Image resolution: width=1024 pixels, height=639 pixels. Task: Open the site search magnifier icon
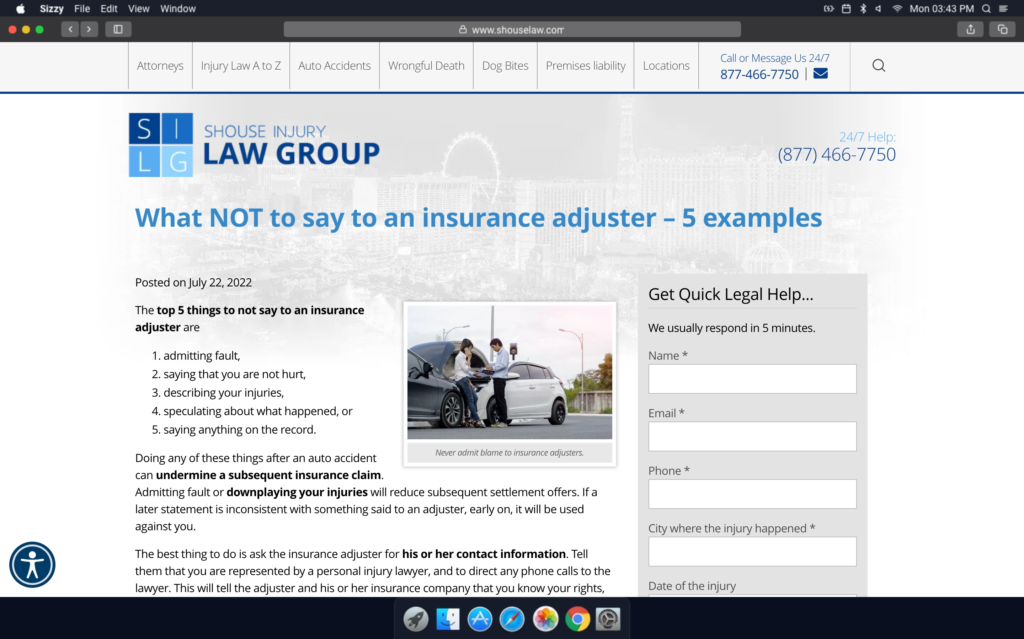(x=878, y=65)
